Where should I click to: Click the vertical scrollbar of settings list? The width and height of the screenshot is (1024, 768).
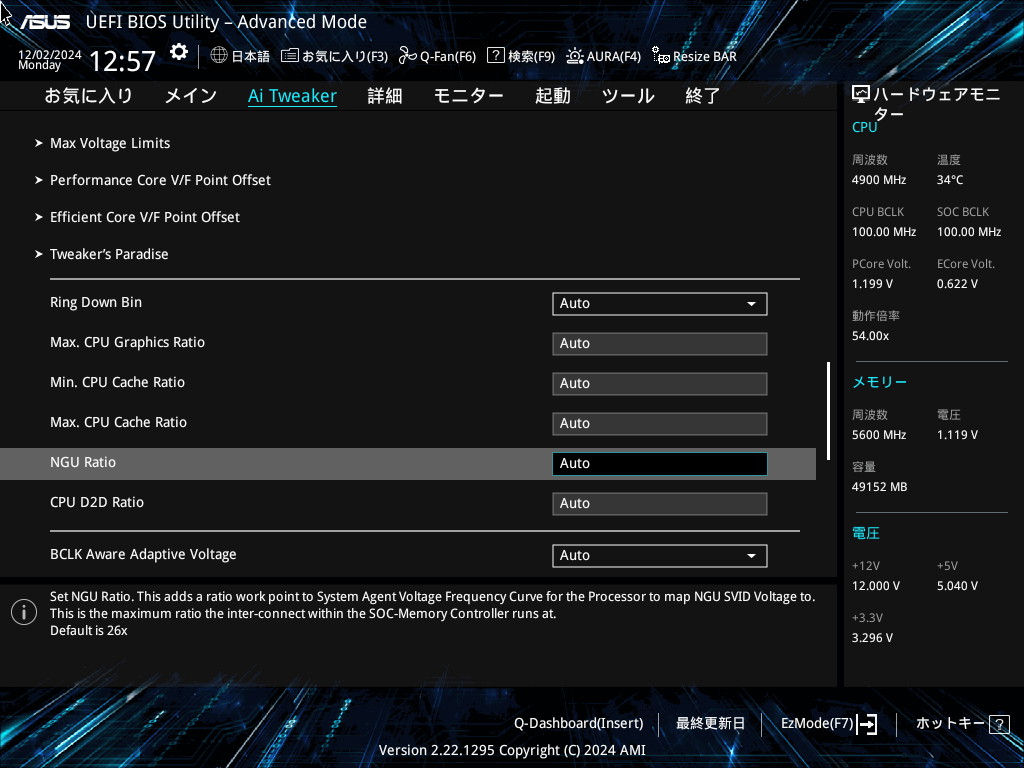pyautogui.click(x=828, y=410)
